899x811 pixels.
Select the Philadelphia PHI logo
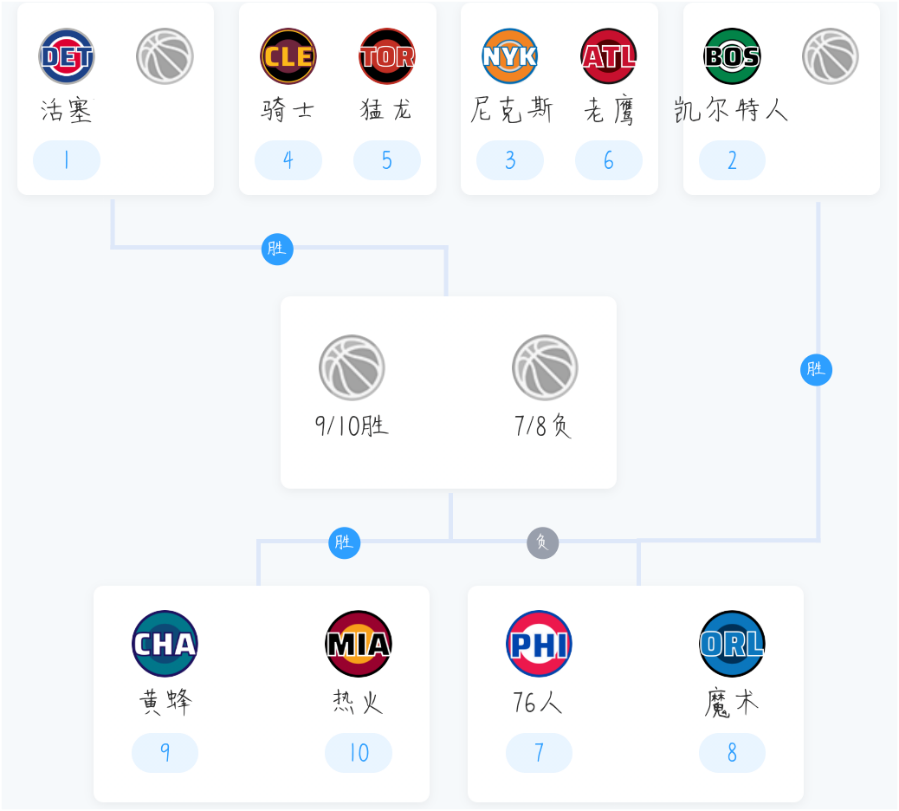(x=539, y=643)
